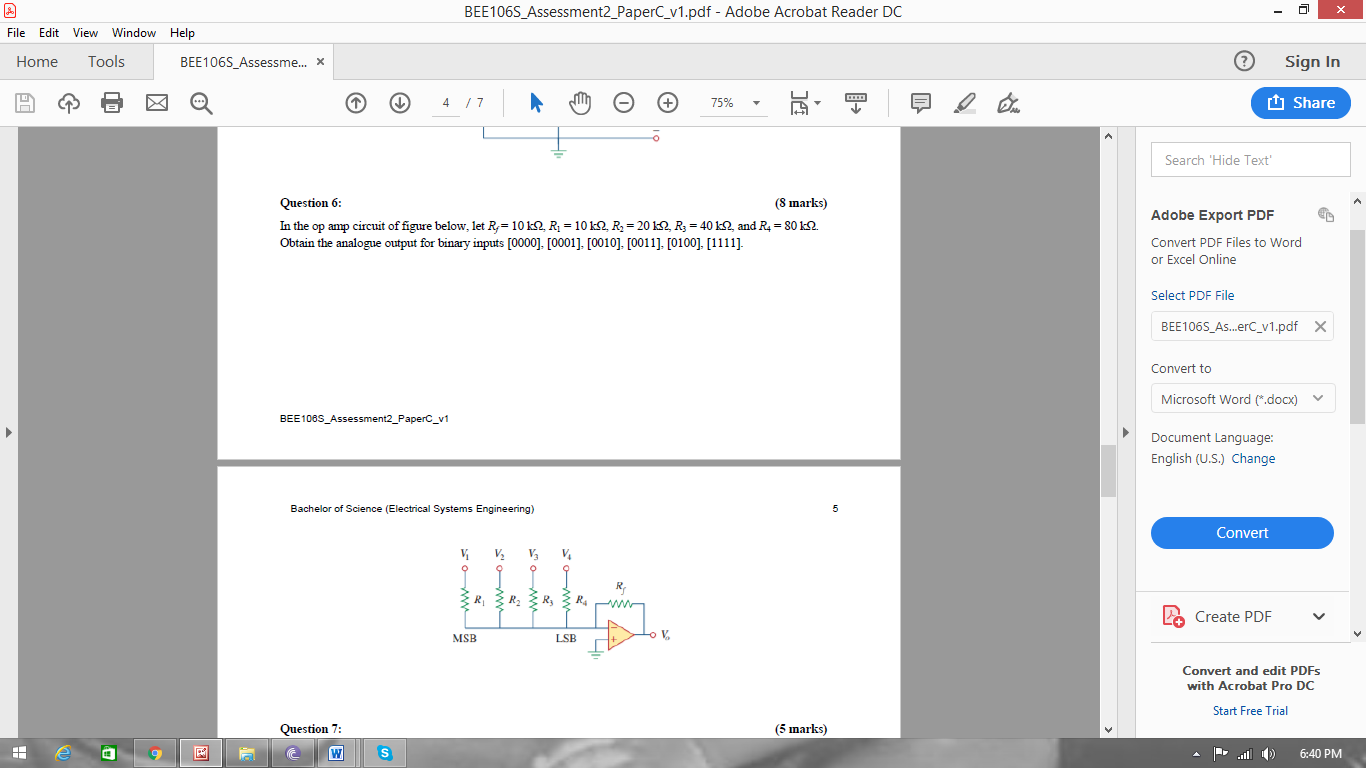Zoom out using the minus icon

click(624, 102)
